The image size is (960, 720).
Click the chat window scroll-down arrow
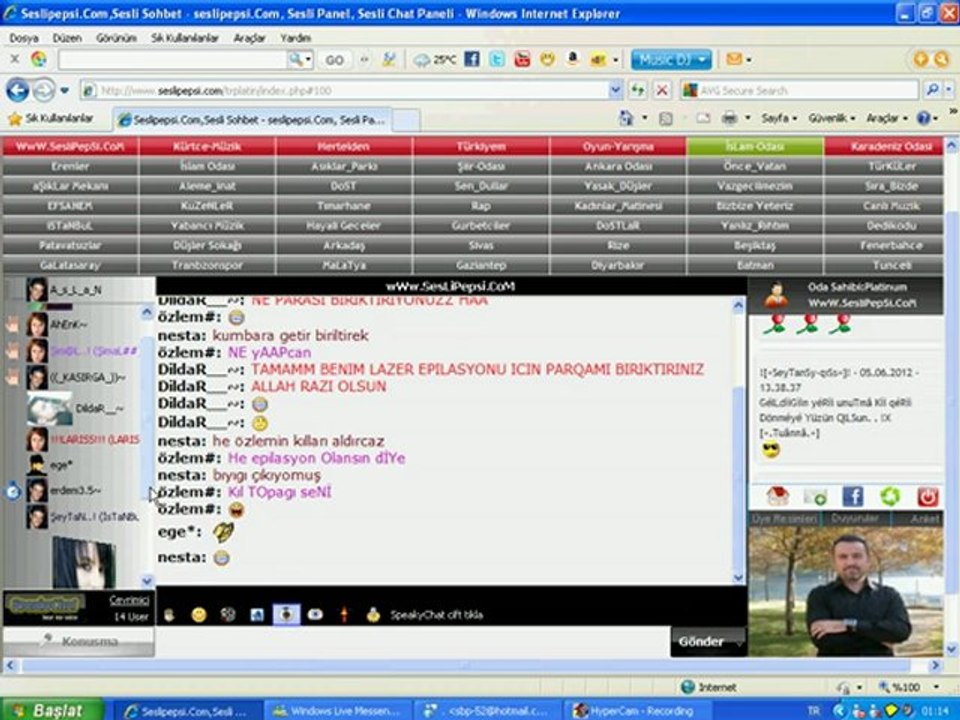pyautogui.click(x=738, y=577)
